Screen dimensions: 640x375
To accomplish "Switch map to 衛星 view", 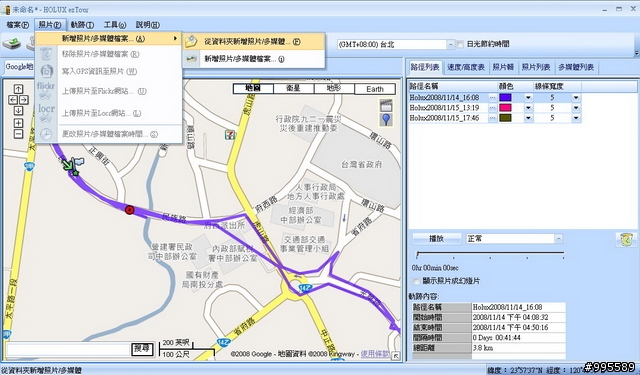I will tap(294, 89).
